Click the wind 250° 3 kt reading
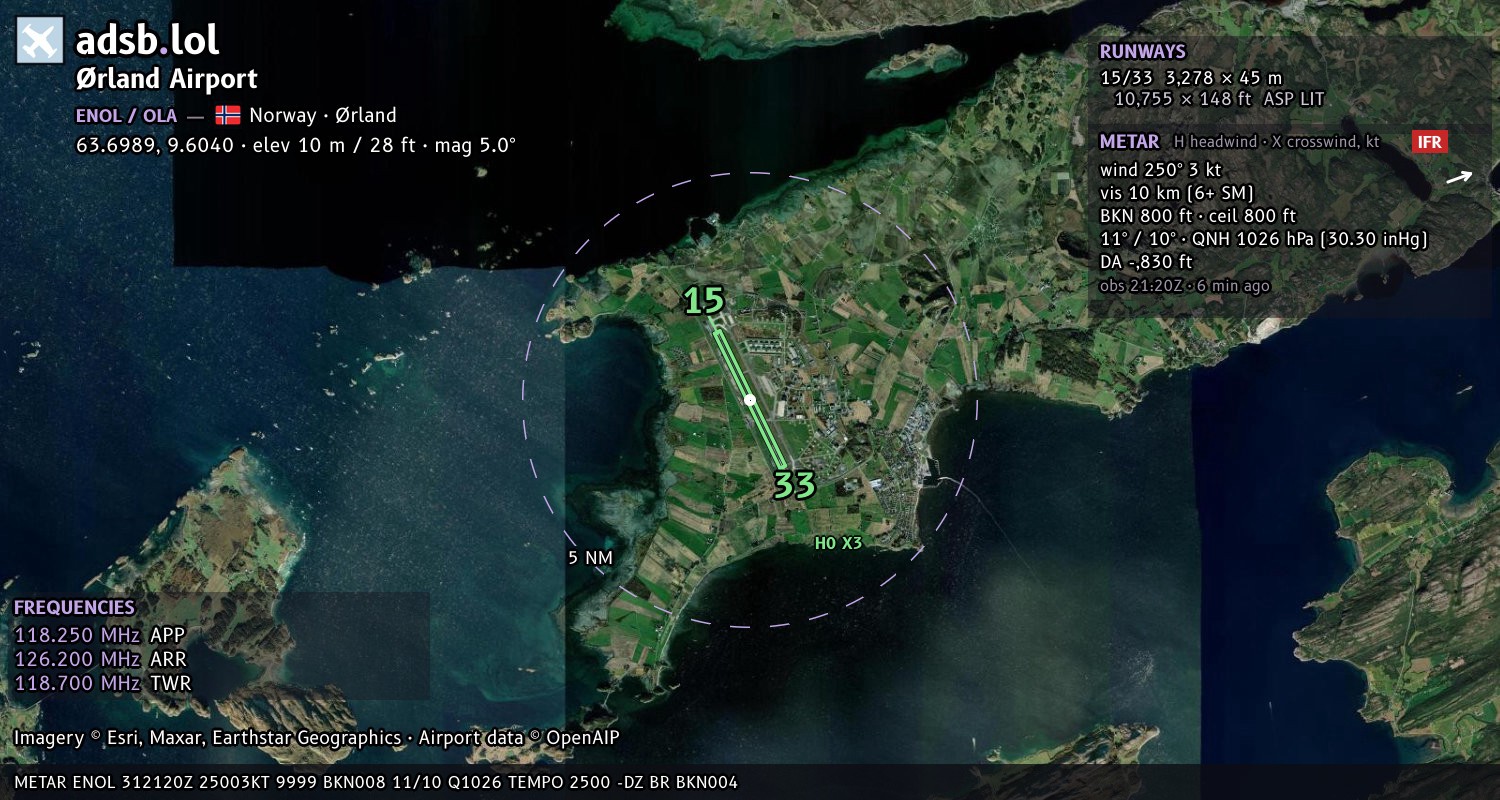This screenshot has width=1500, height=800. (1161, 170)
